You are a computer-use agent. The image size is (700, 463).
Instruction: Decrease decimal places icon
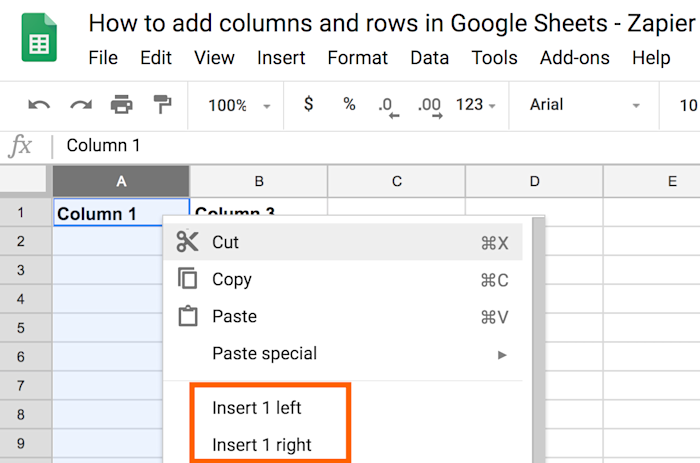388,108
